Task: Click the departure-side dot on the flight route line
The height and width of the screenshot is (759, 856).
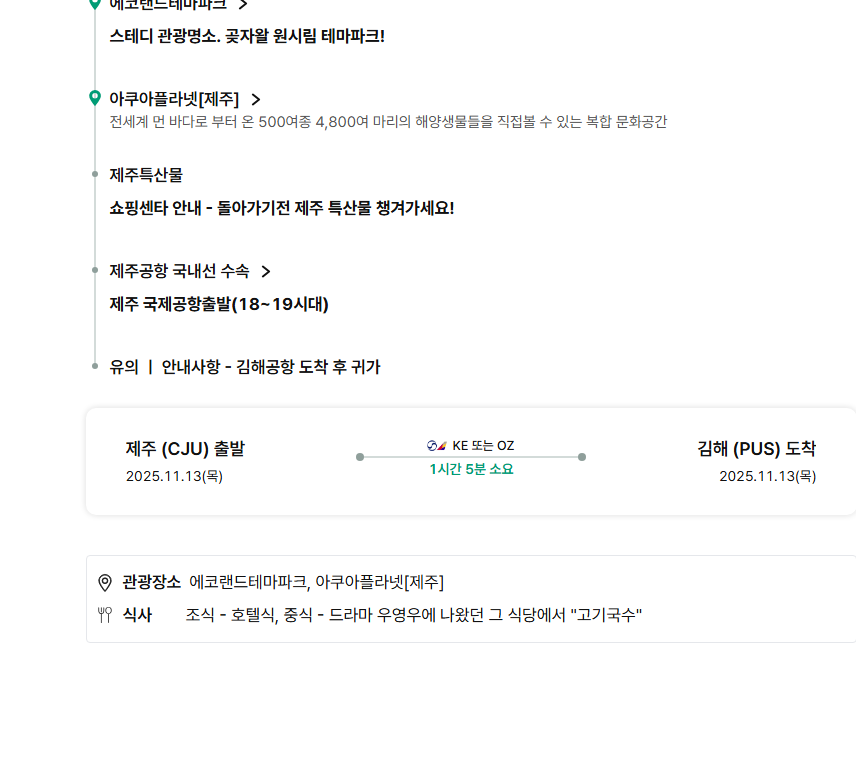Action: pyautogui.click(x=360, y=457)
